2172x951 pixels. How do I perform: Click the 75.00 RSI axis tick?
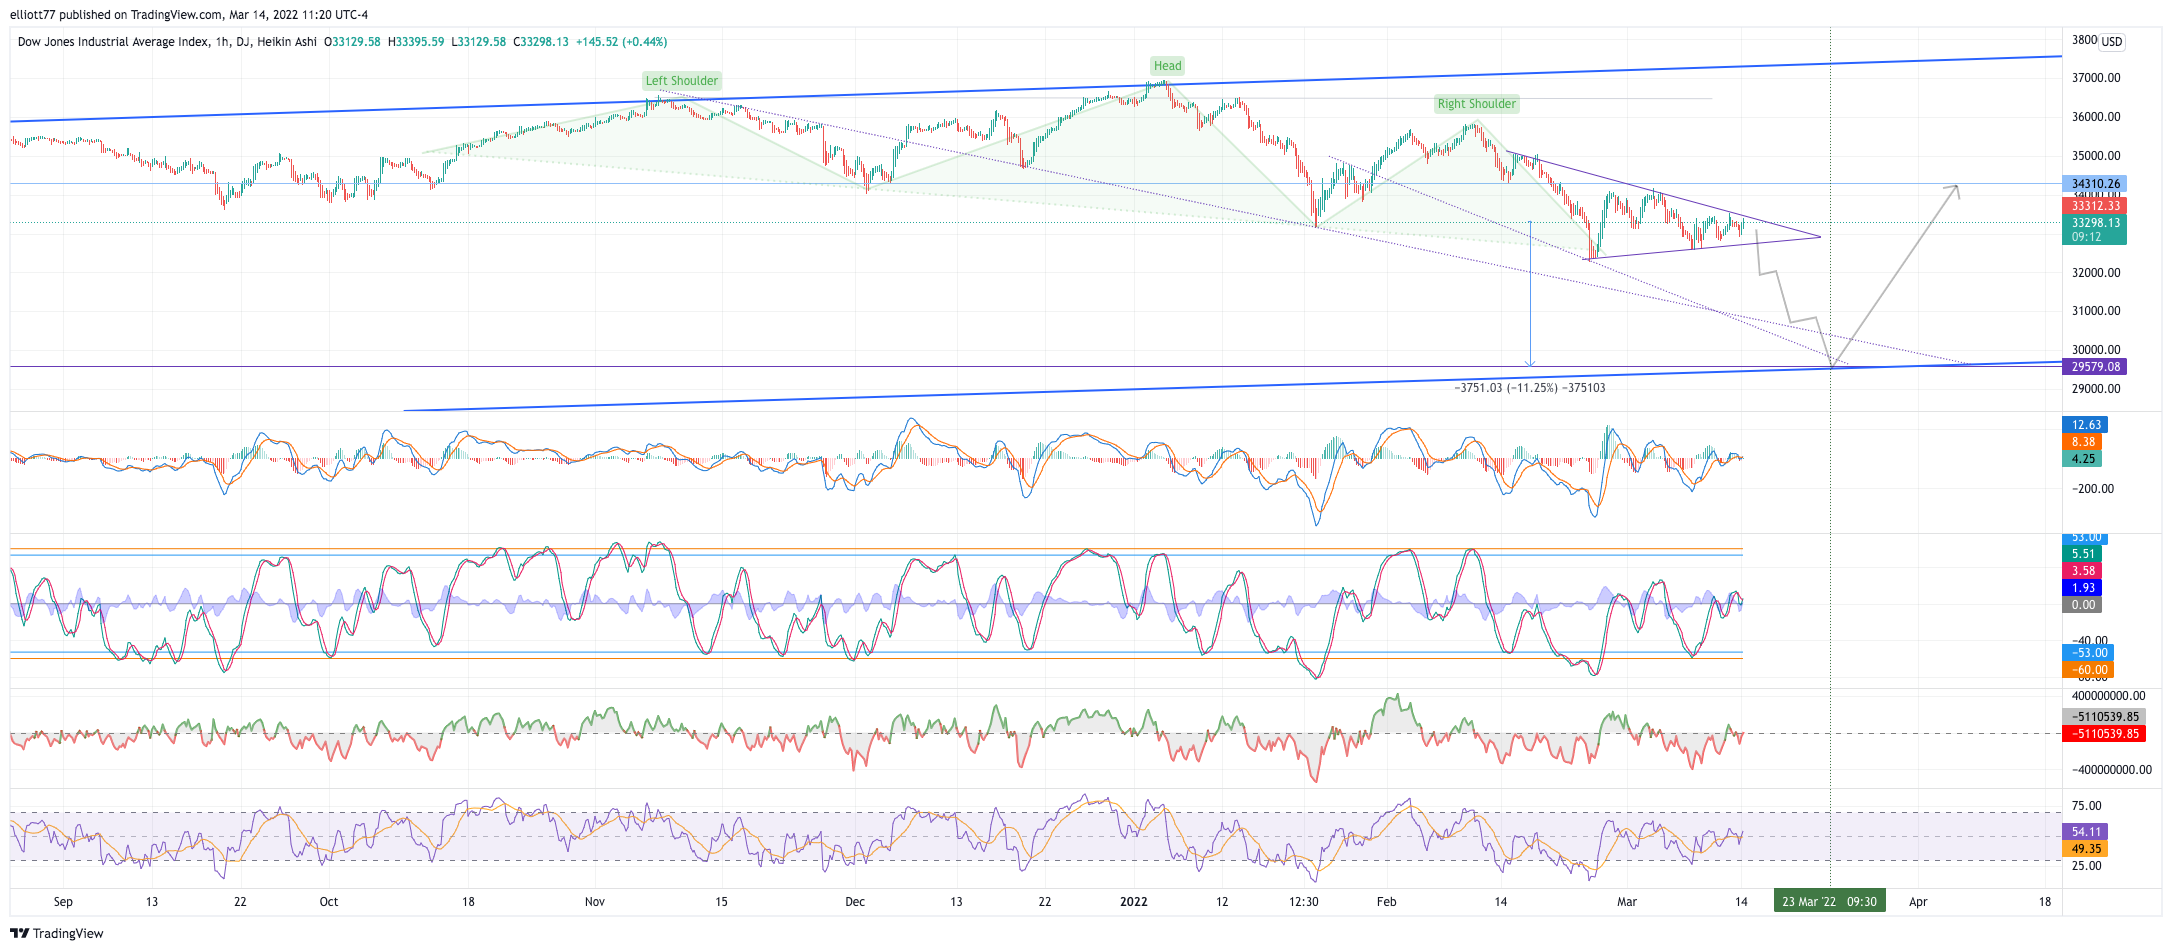2086,806
